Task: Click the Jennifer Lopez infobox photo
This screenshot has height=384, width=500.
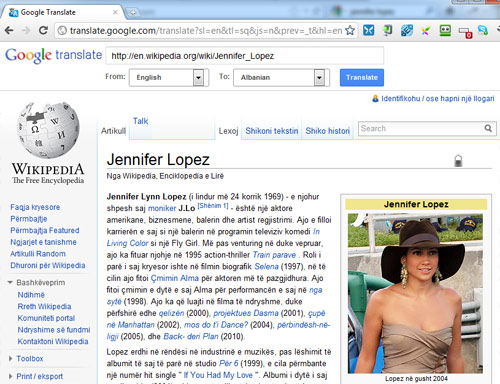Action: pos(415,293)
